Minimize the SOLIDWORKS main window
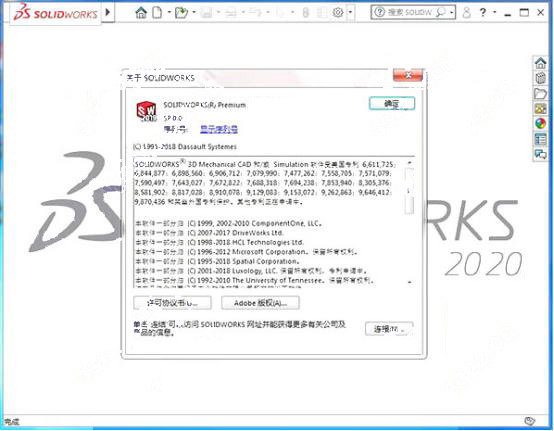 [x=508, y=14]
